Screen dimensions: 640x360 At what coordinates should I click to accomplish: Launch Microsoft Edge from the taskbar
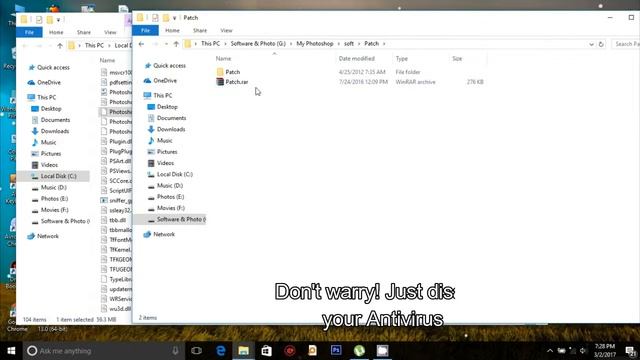point(220,351)
